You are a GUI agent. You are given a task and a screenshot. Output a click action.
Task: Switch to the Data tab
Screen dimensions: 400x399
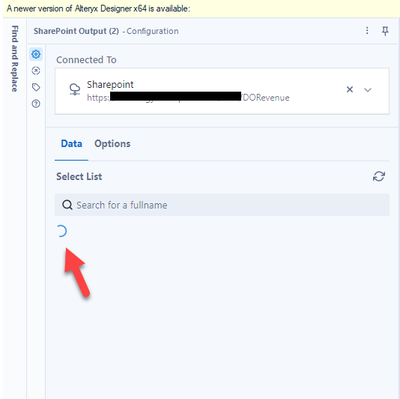71,144
